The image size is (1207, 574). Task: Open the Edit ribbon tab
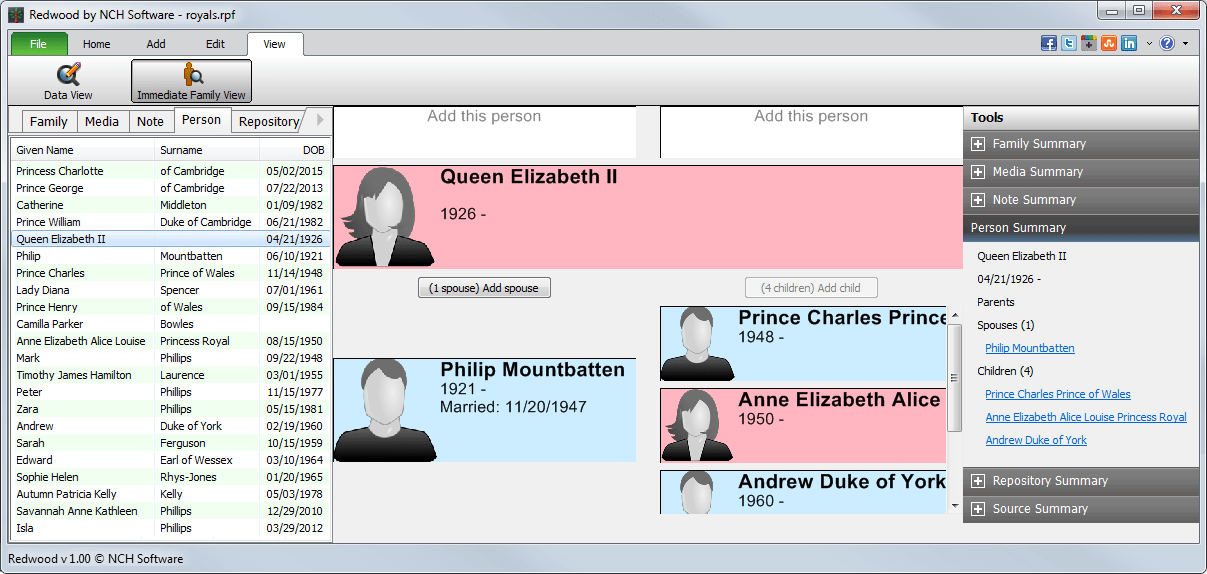[215, 44]
